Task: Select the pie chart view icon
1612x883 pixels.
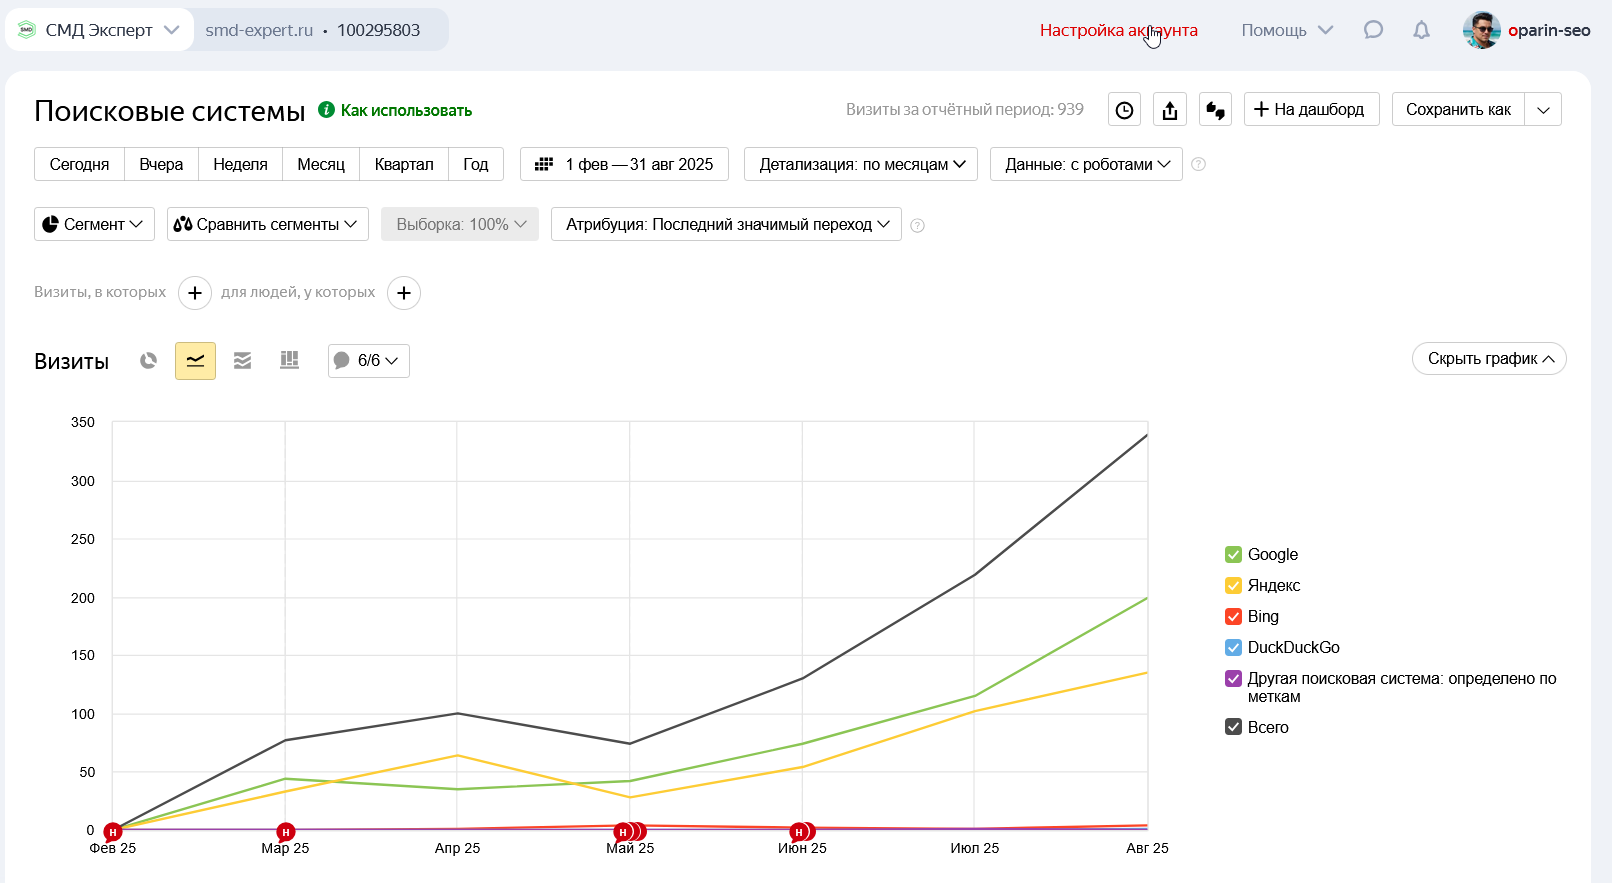Action: click(x=149, y=361)
